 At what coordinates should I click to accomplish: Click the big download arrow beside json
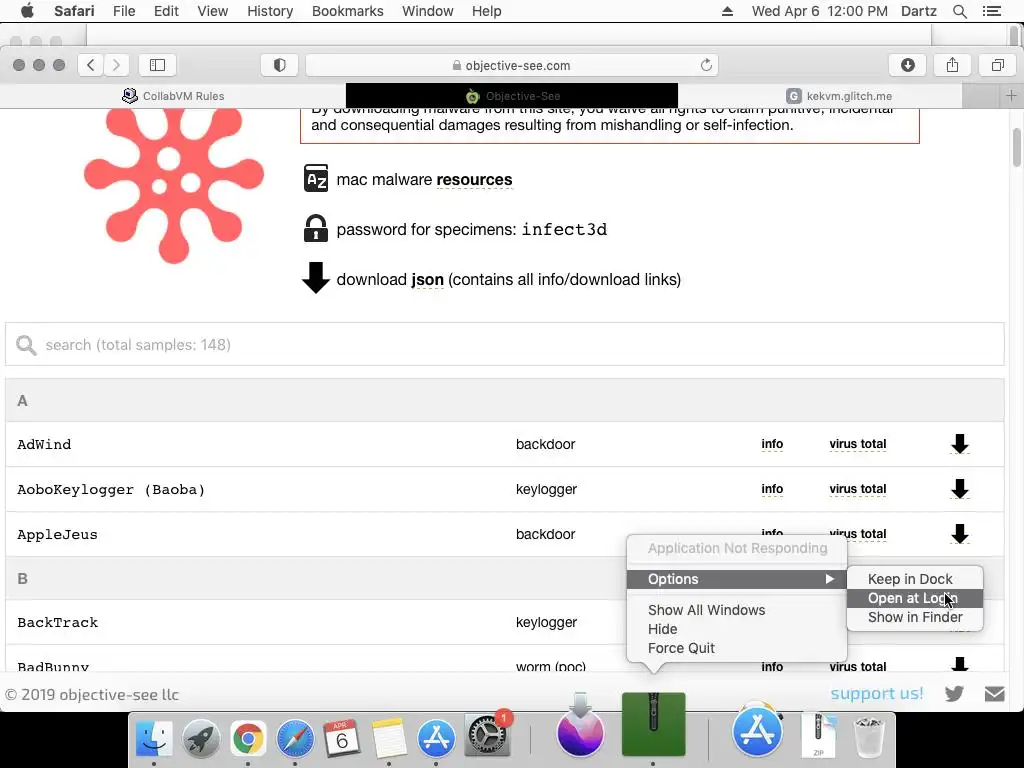point(315,278)
